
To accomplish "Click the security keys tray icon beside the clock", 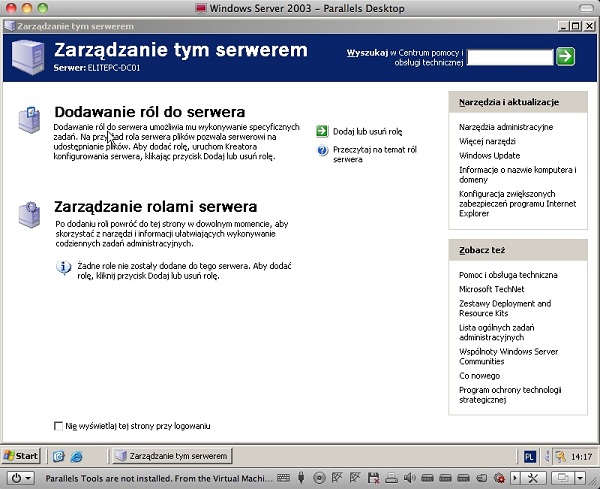I will (x=561, y=456).
